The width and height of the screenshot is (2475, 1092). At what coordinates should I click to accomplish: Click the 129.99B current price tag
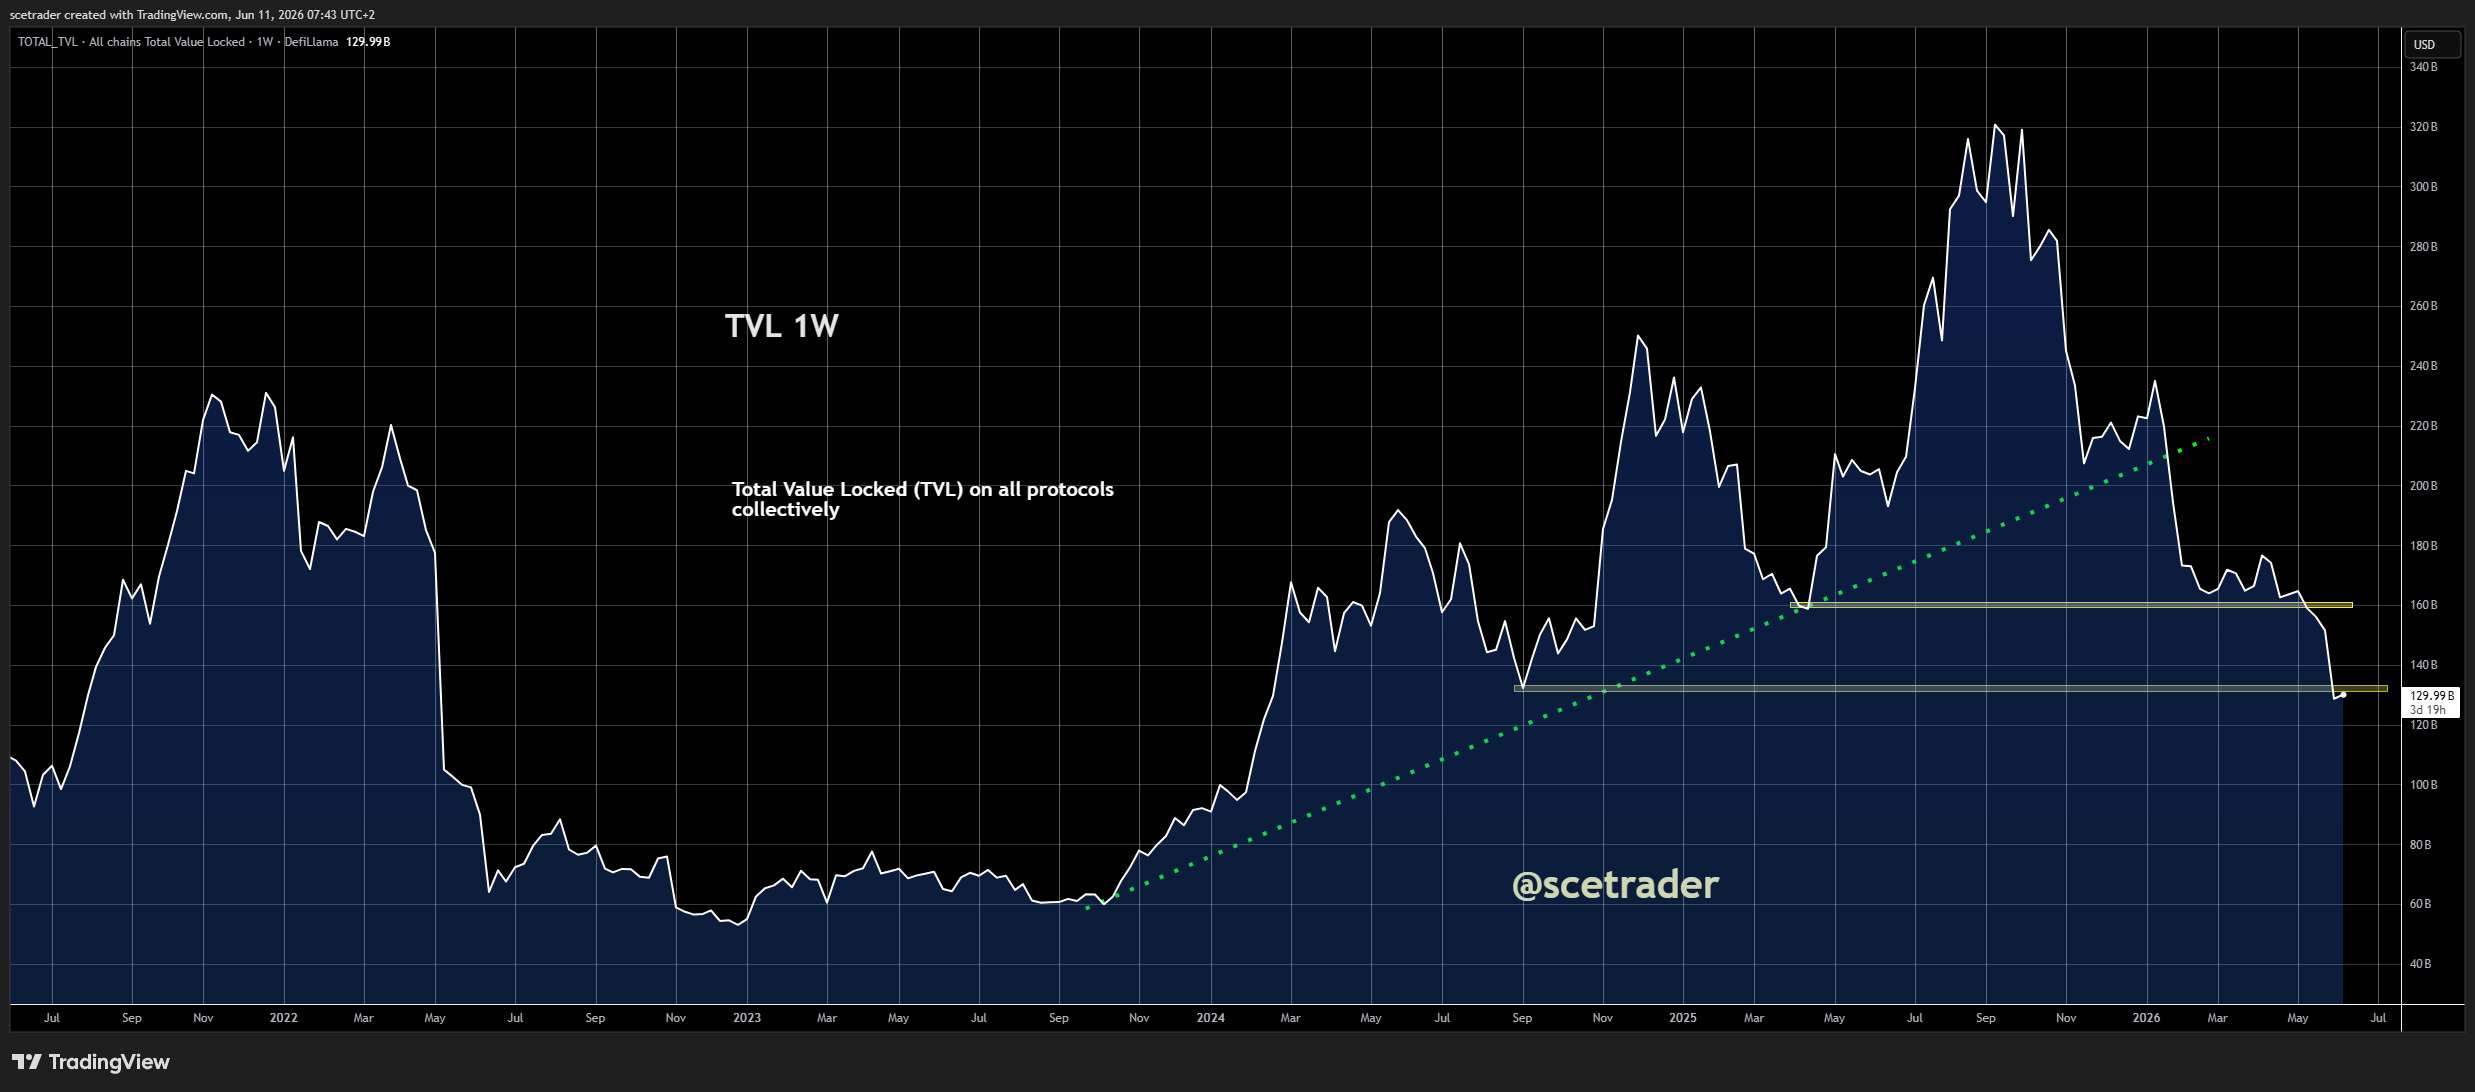tap(2431, 696)
